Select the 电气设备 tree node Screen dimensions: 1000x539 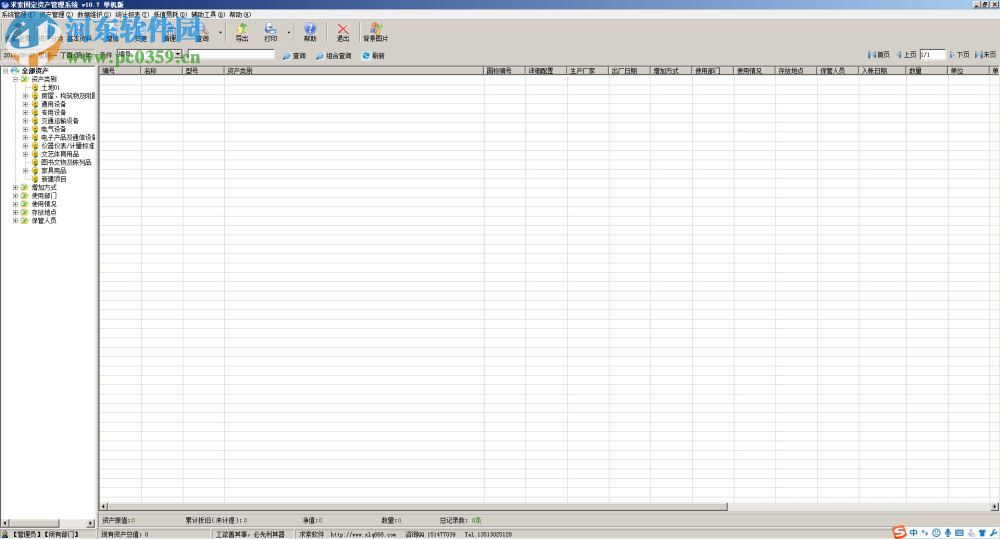coord(54,129)
